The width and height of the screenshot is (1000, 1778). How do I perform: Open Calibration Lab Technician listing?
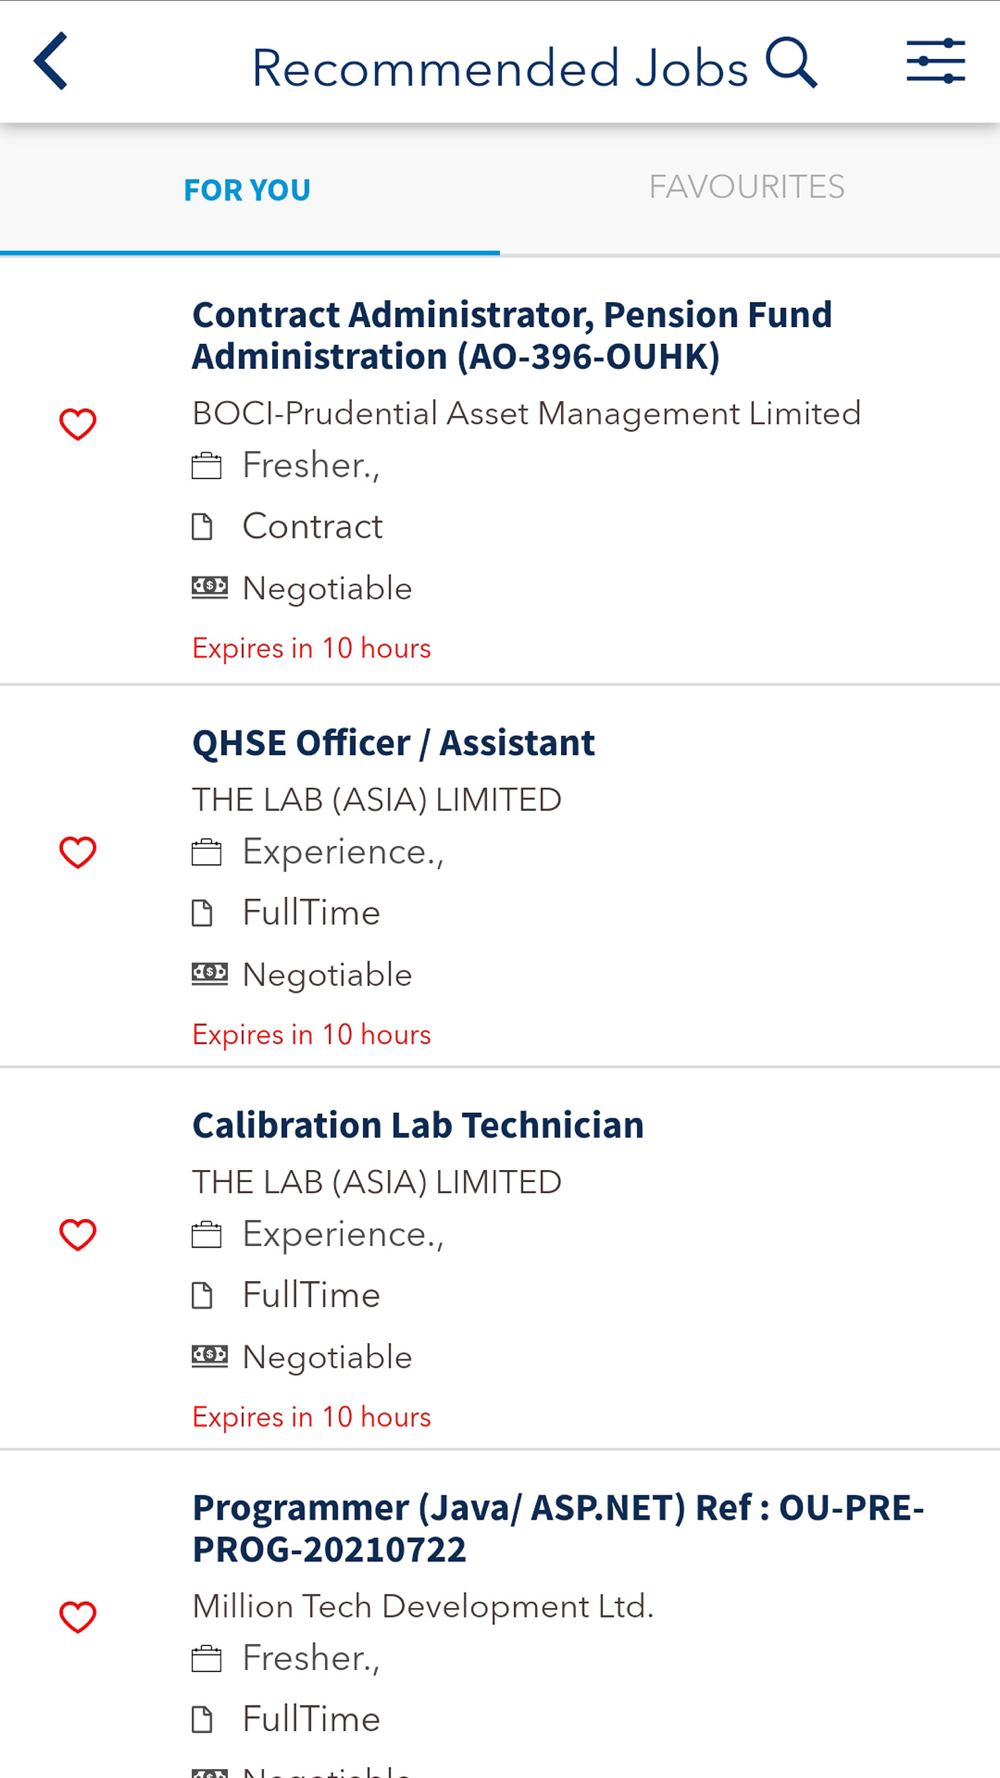click(x=418, y=1125)
